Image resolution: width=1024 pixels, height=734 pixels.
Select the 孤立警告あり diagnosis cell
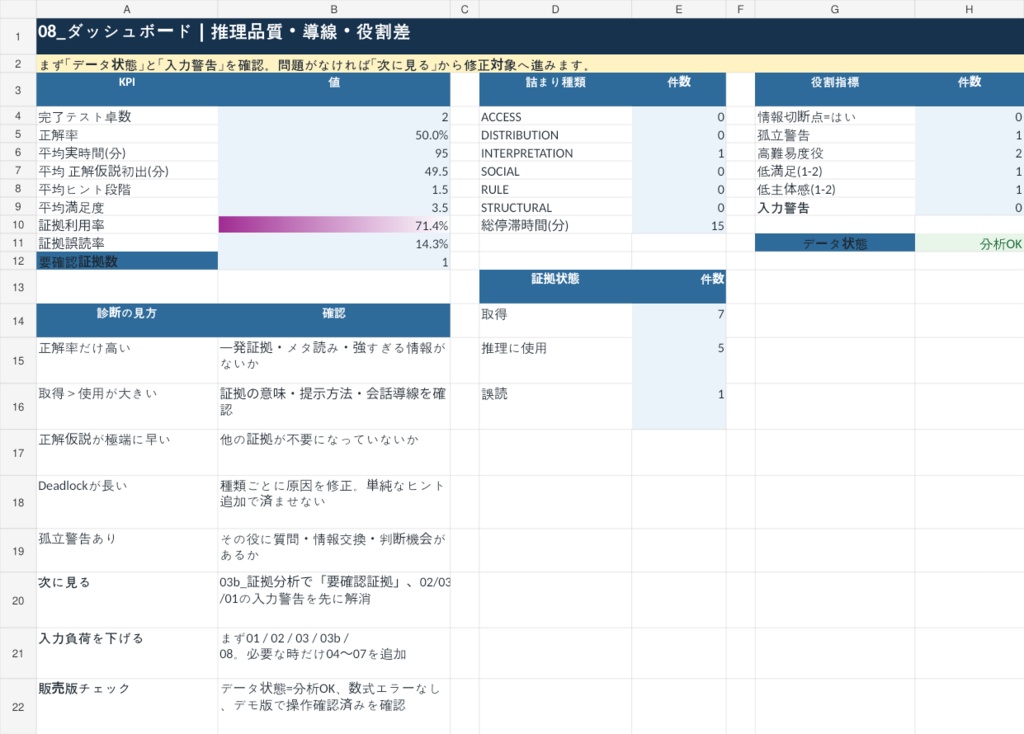pyautogui.click(x=127, y=550)
